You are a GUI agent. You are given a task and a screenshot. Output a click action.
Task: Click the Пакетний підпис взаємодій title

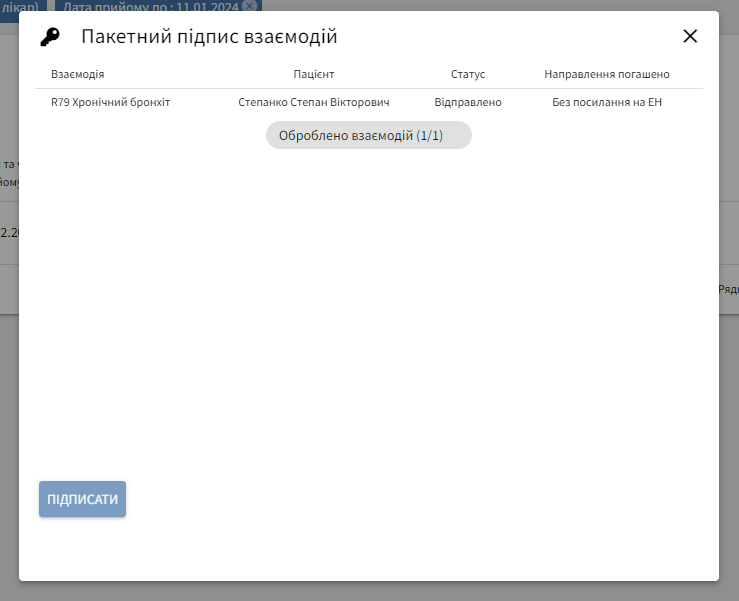click(209, 38)
